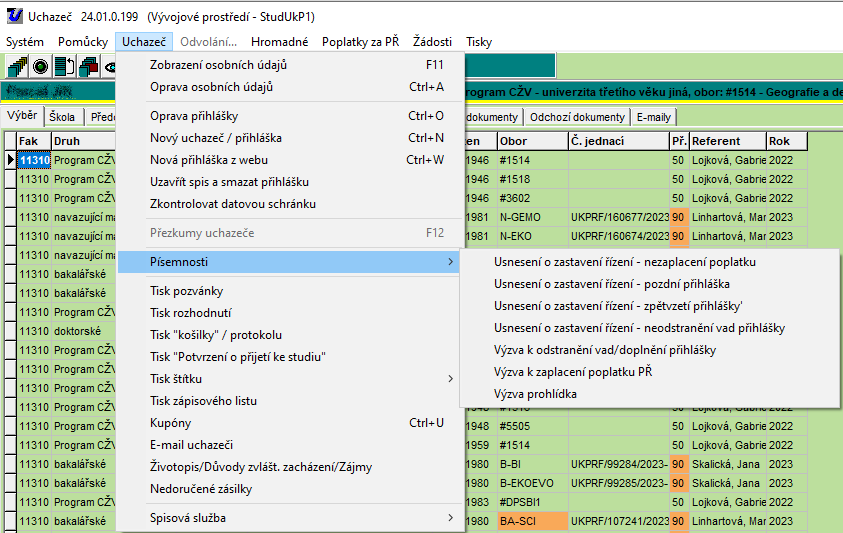Click the stacked cards toolbar icon
Screen dimensions: 843x533
pyautogui.click(x=17, y=67)
